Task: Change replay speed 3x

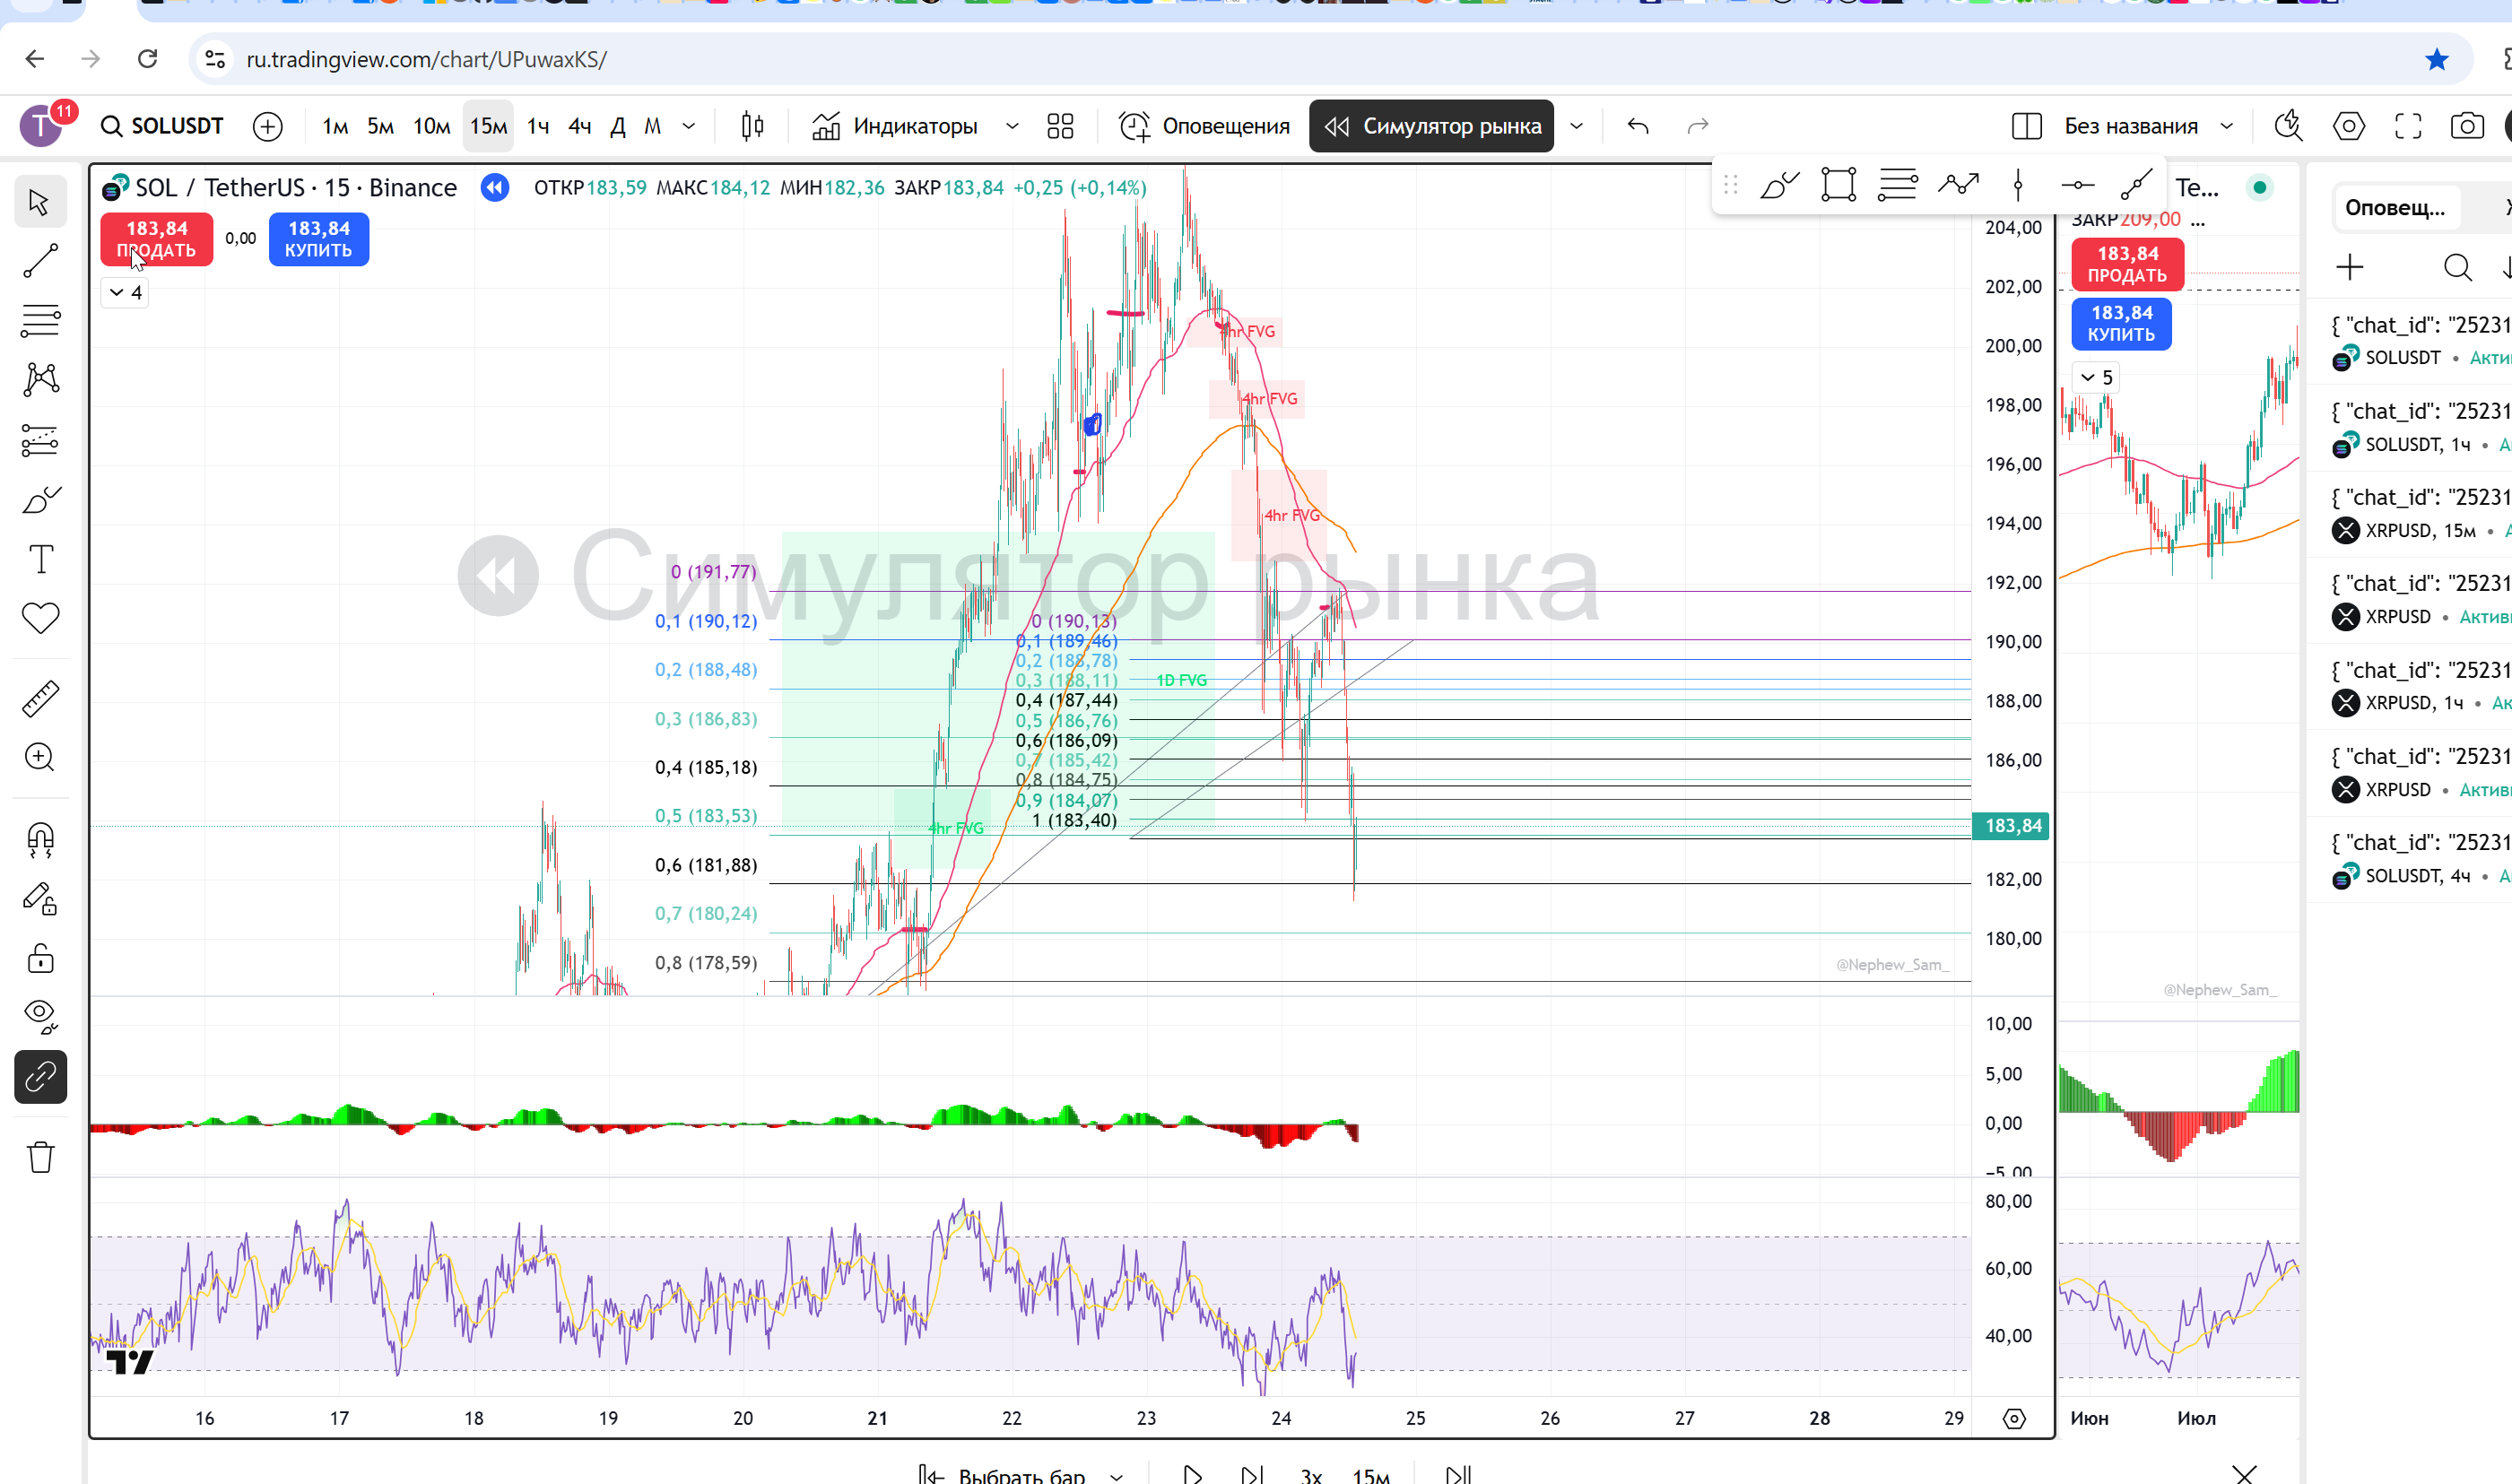Action: [x=1311, y=1474]
